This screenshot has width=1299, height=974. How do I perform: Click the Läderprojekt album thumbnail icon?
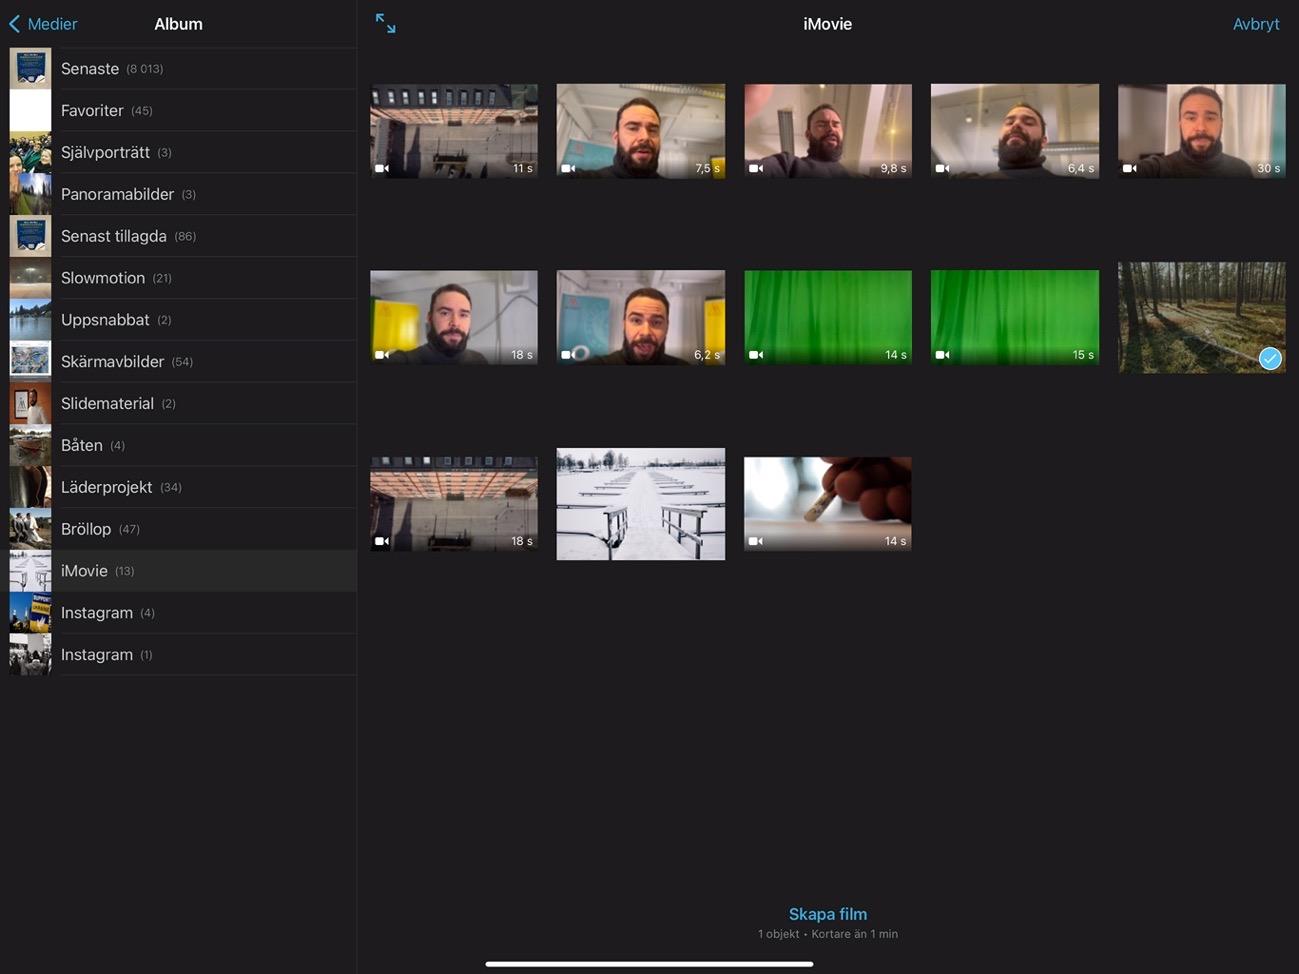[30, 487]
